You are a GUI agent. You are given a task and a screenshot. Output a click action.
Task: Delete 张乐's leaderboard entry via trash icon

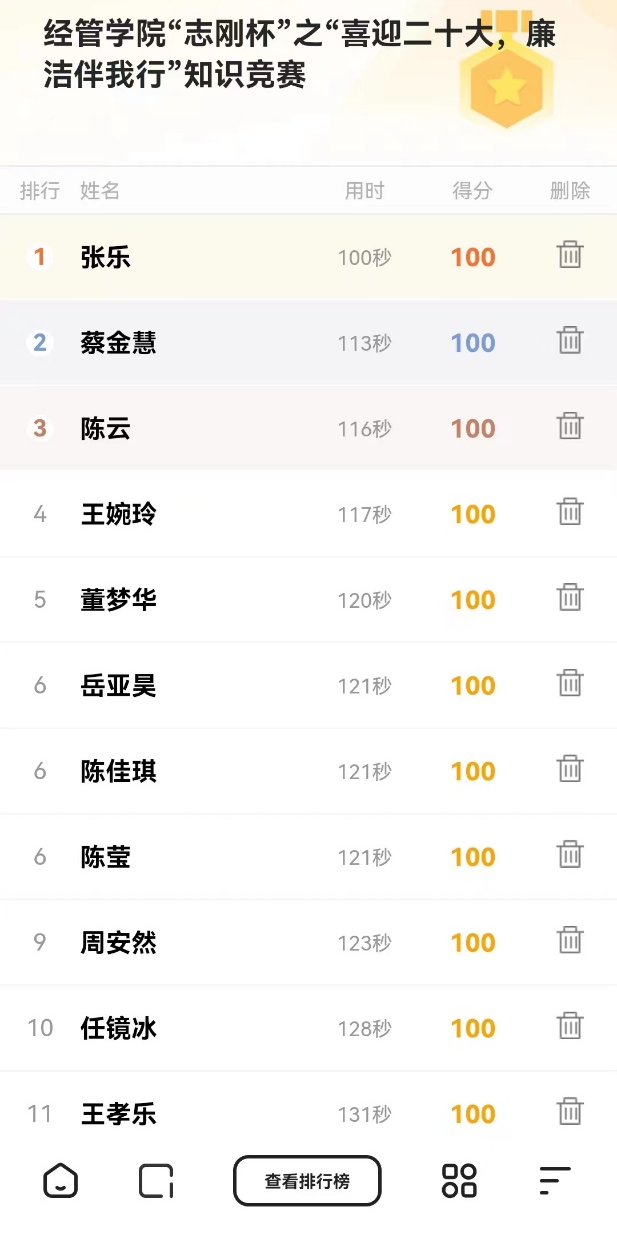pyautogui.click(x=570, y=256)
